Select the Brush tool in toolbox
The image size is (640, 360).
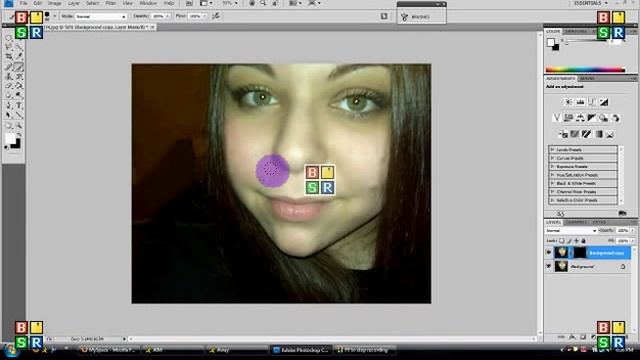click(x=19, y=67)
